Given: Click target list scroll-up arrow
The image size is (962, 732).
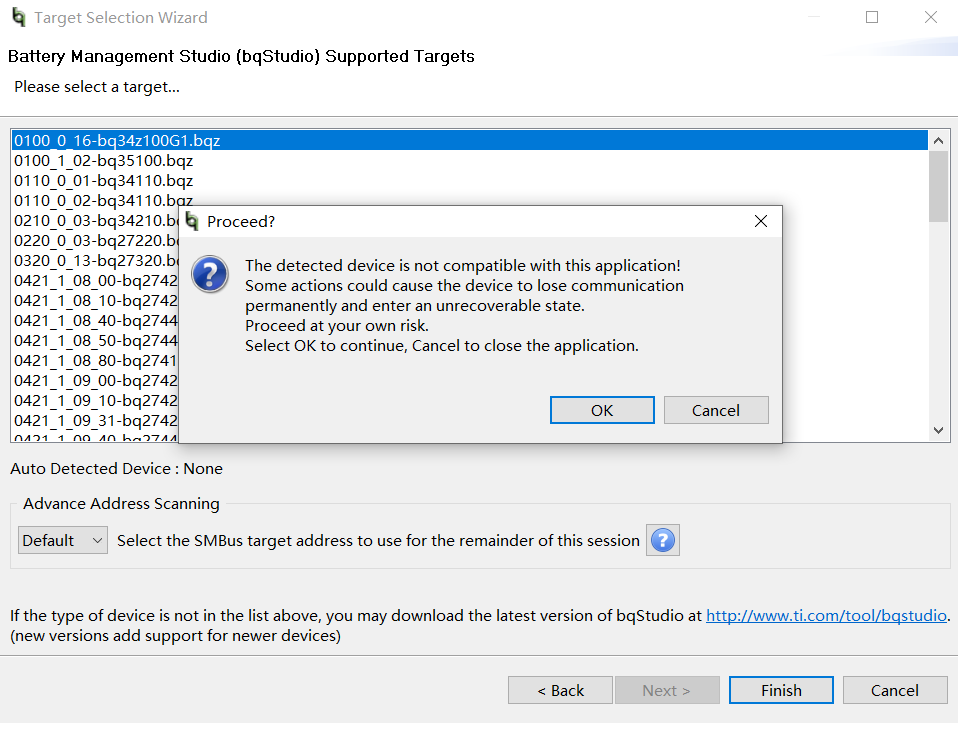Looking at the screenshot, I should point(938,141).
